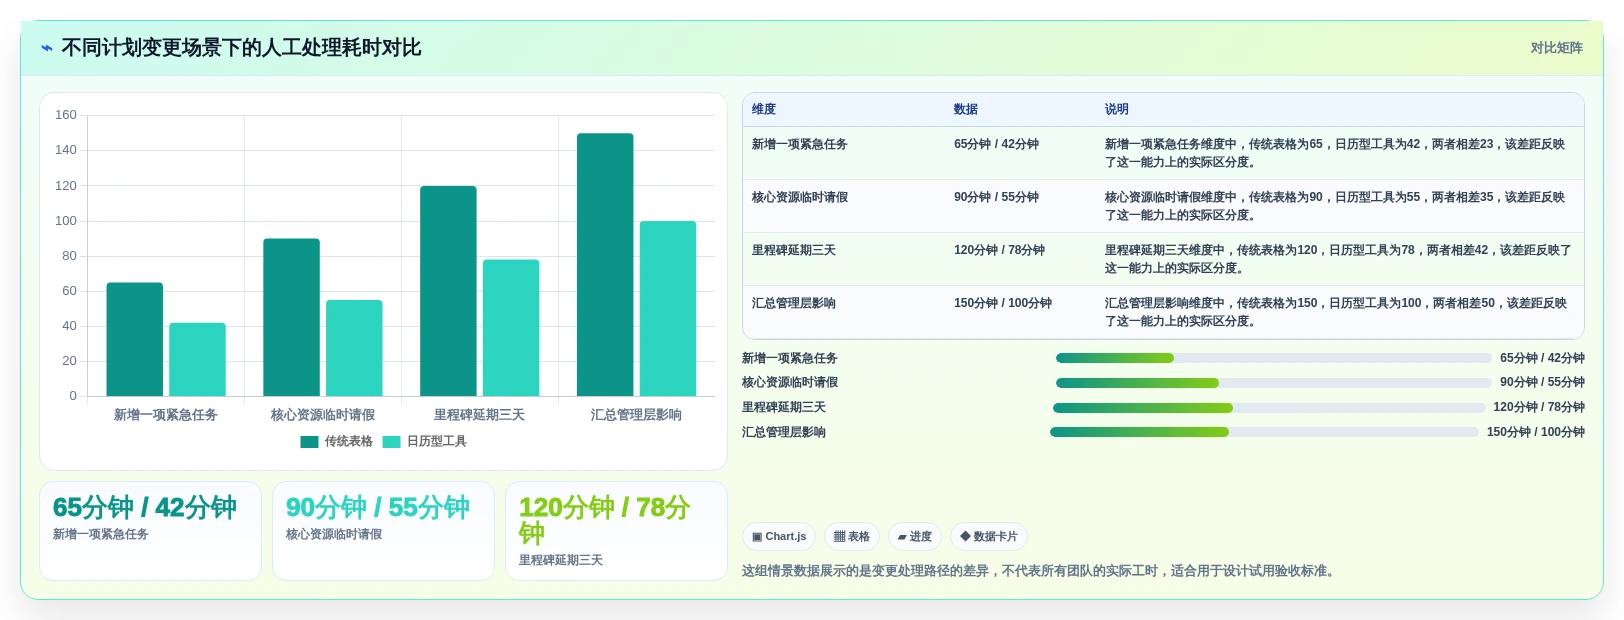Click the 表格 tag chip

click(852, 537)
